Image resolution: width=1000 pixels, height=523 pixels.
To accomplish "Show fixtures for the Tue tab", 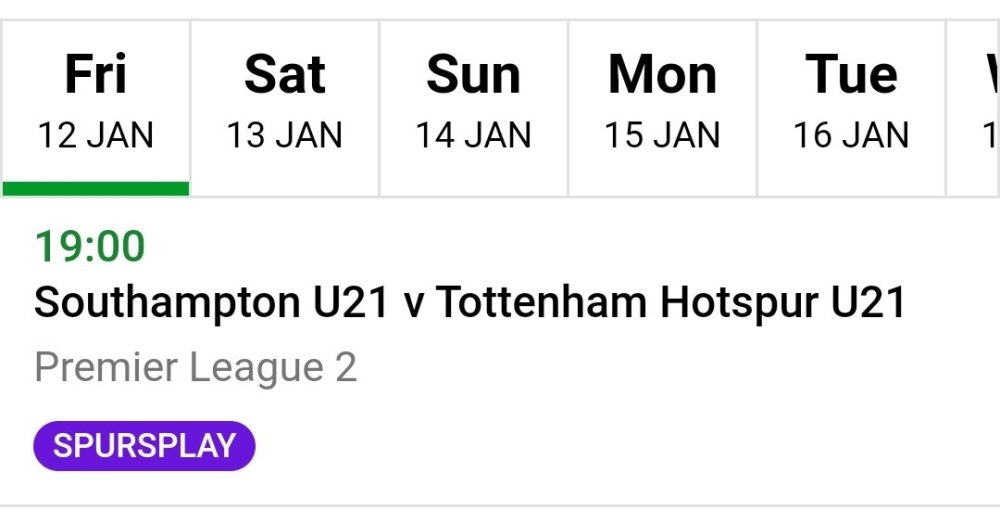I will [851, 75].
